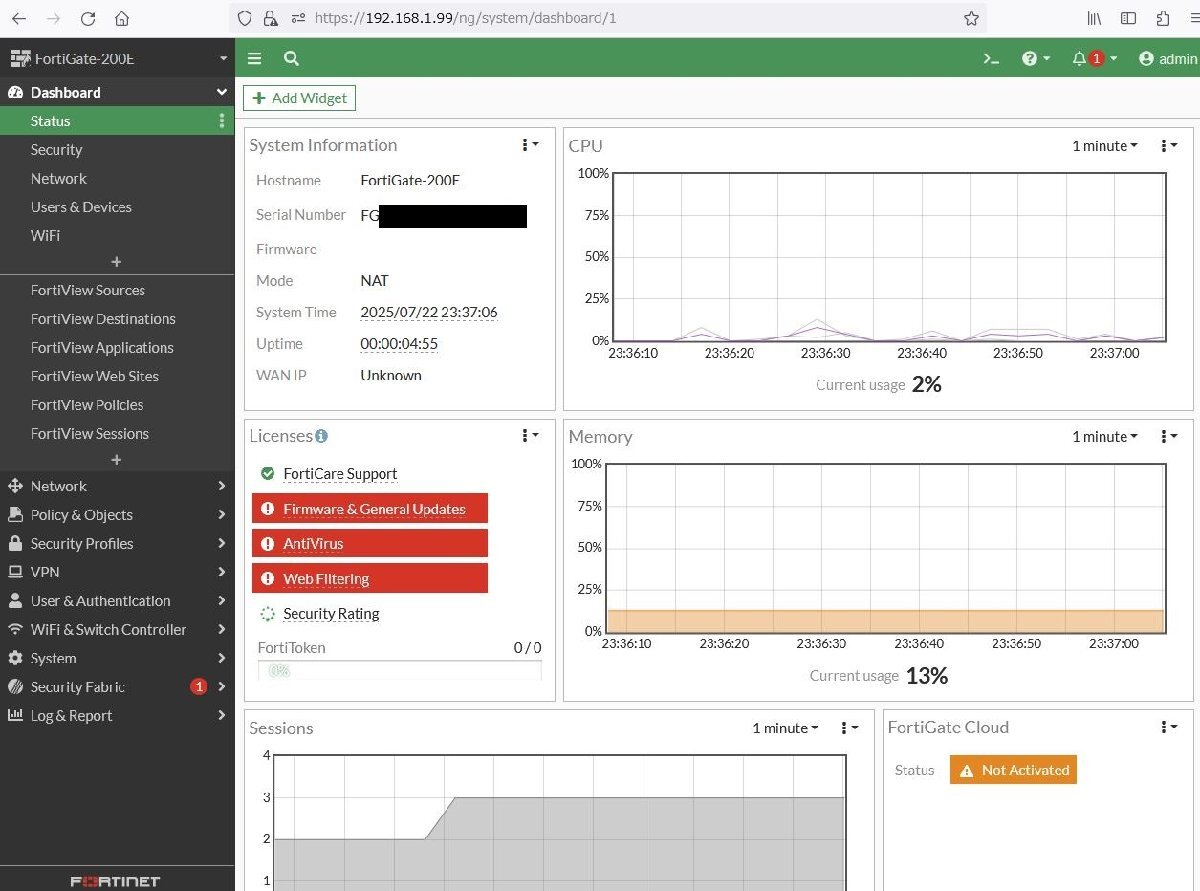
Task: Change Sessions widget 1 minute timeframe
Action: click(x=785, y=728)
